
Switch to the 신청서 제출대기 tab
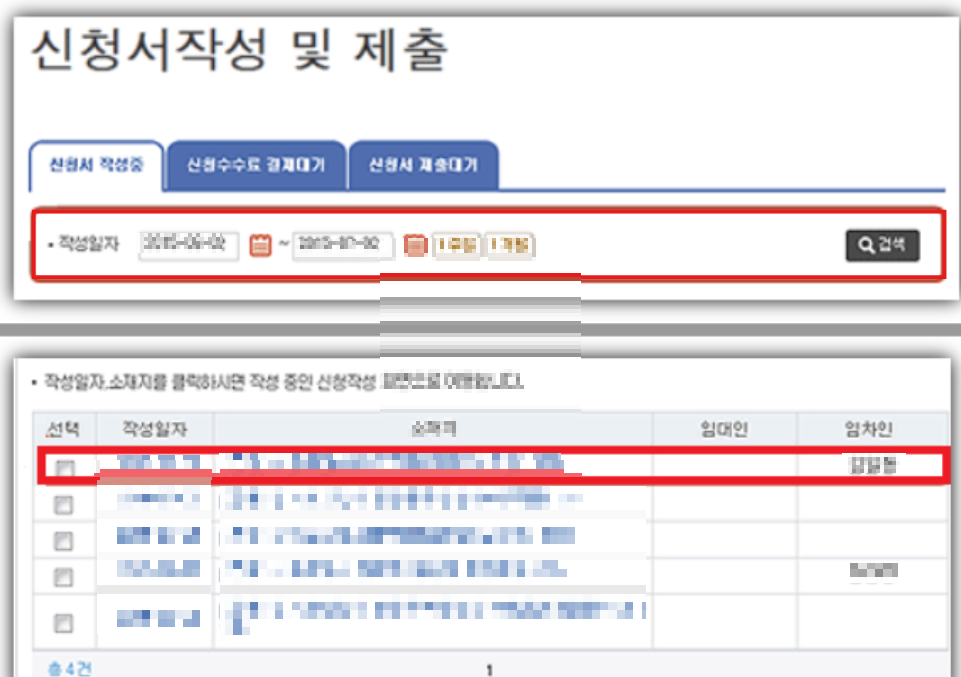click(424, 165)
